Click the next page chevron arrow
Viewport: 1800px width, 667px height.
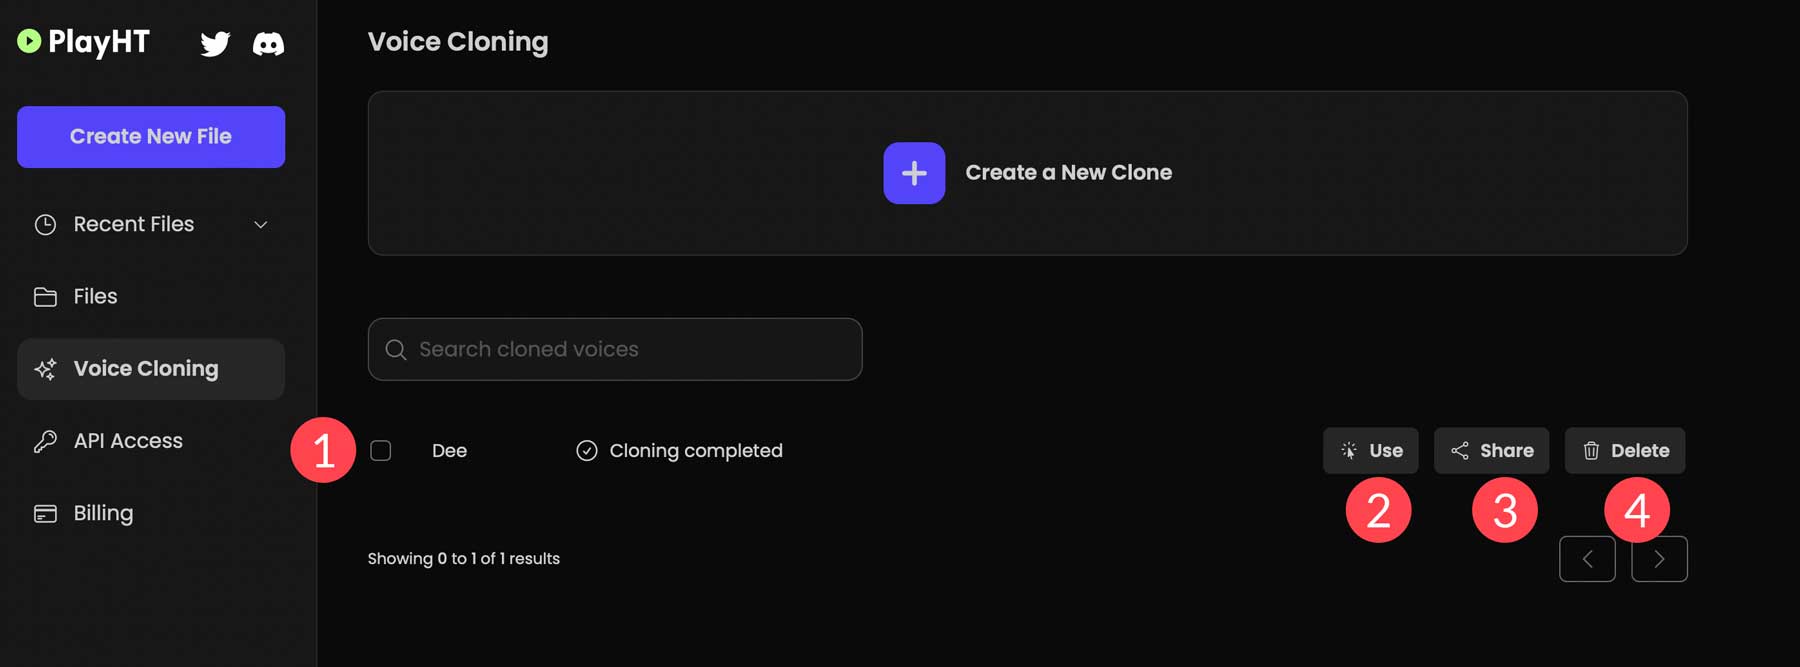point(1659,559)
